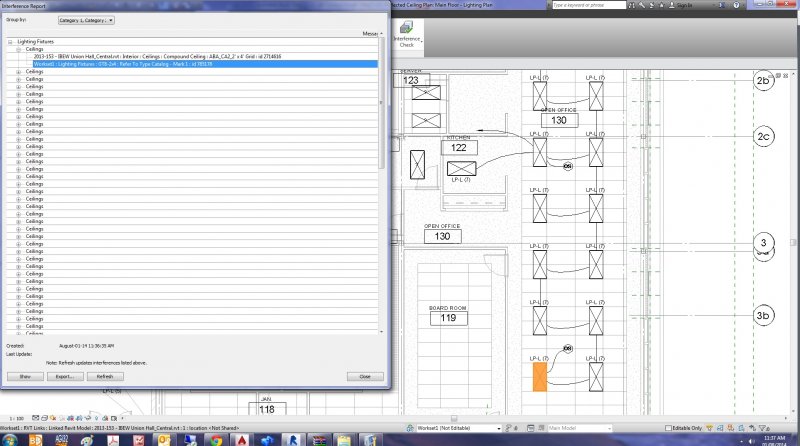Open WinRAR archive app from the taskbar
The height and width of the screenshot is (446, 800).
(318, 440)
